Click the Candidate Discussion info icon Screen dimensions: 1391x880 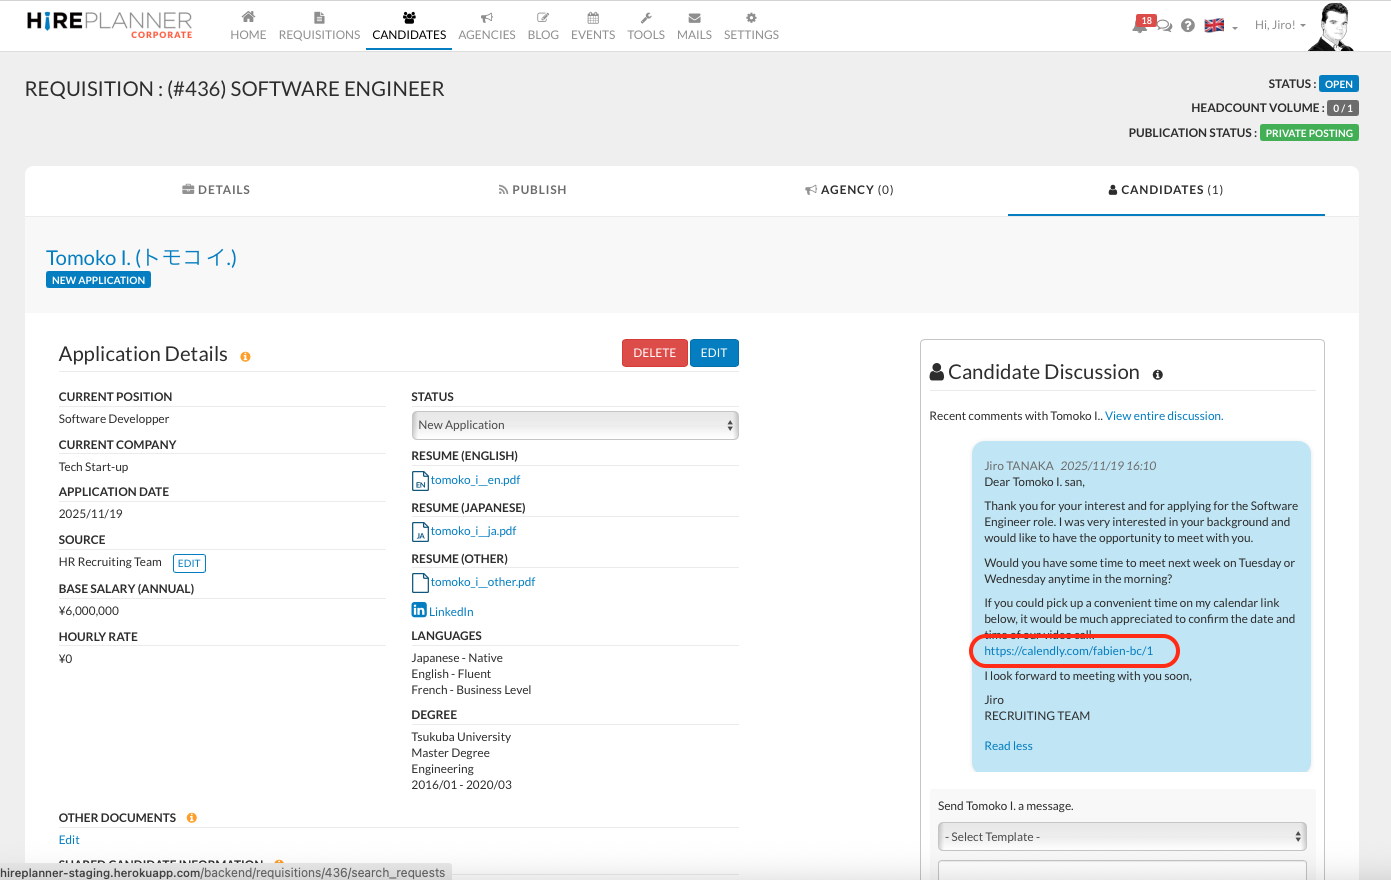pyautogui.click(x=1157, y=375)
